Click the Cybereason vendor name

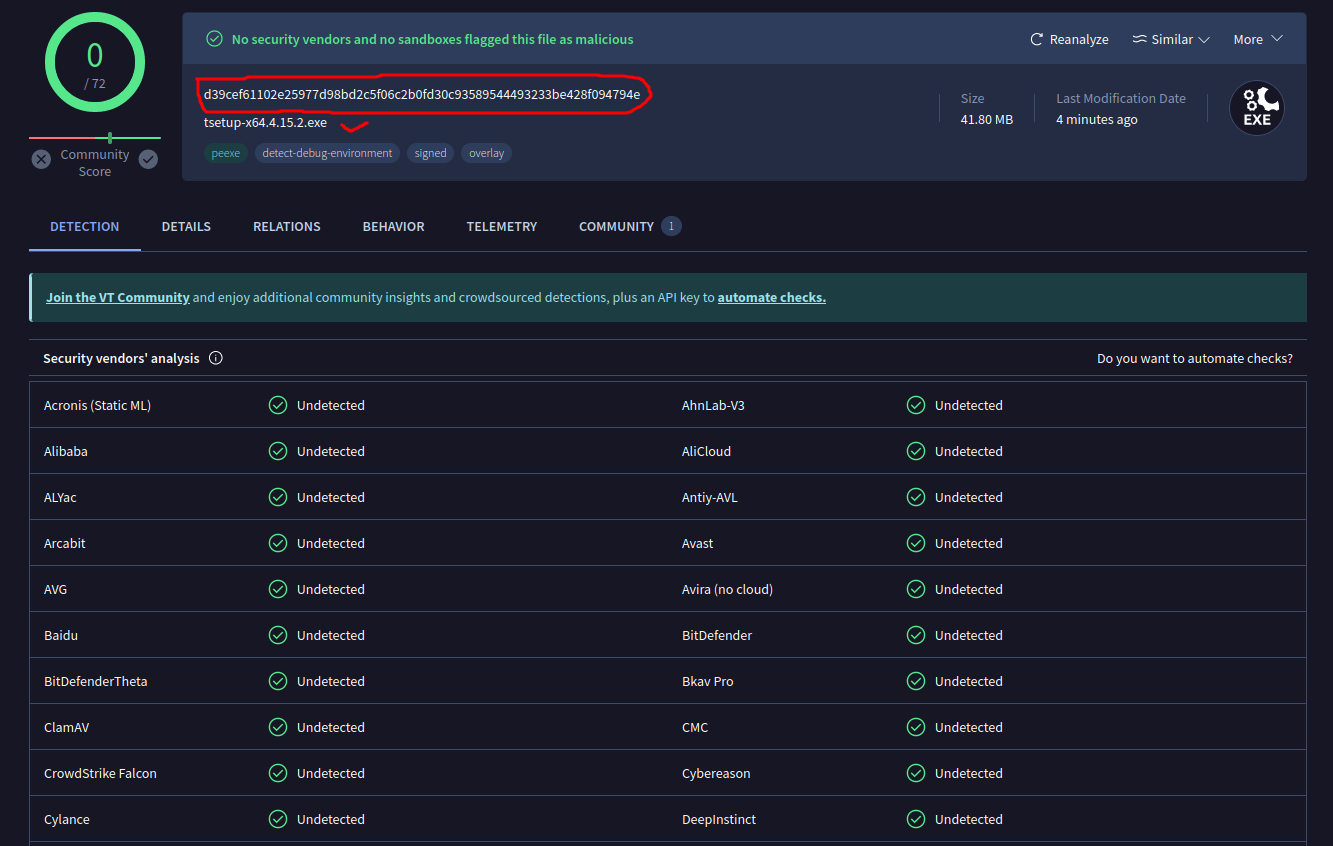[x=716, y=773]
